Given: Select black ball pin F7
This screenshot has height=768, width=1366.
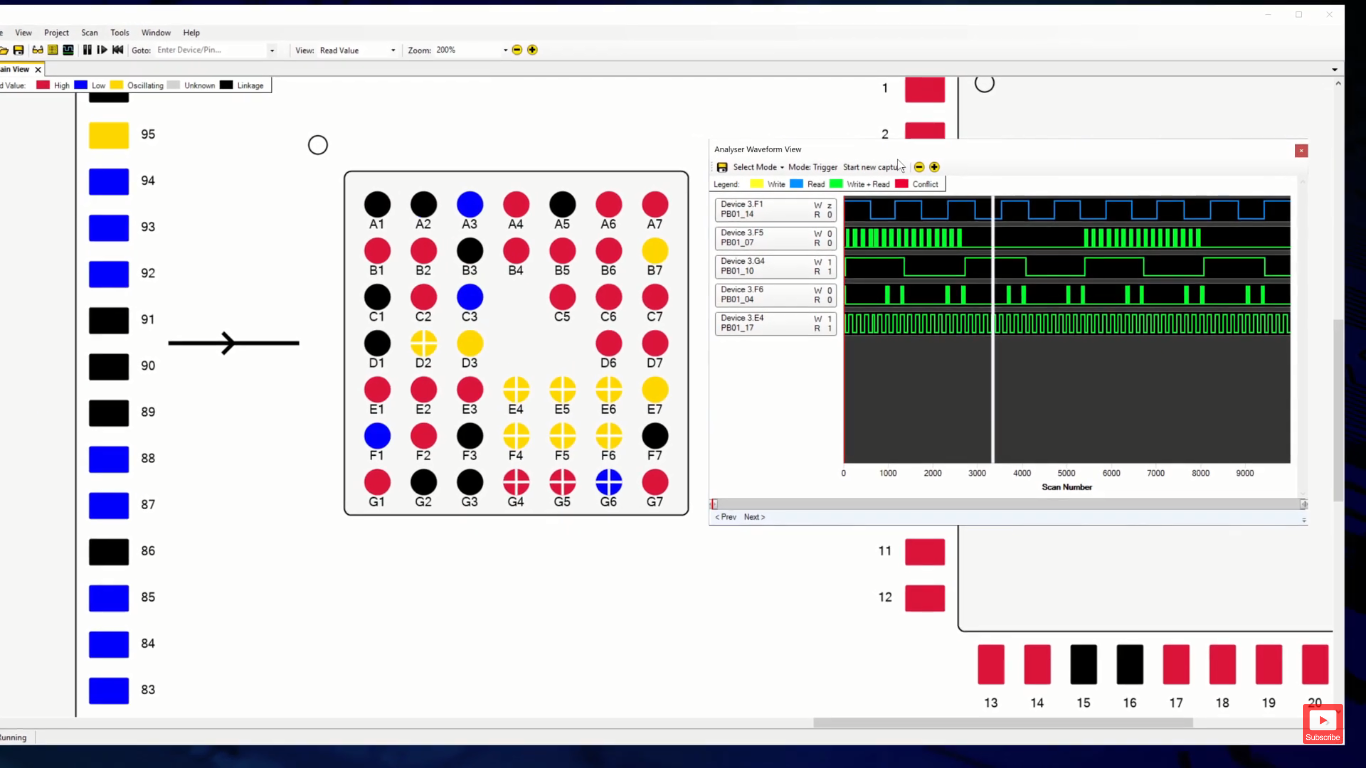Looking at the screenshot, I should pos(655,436).
